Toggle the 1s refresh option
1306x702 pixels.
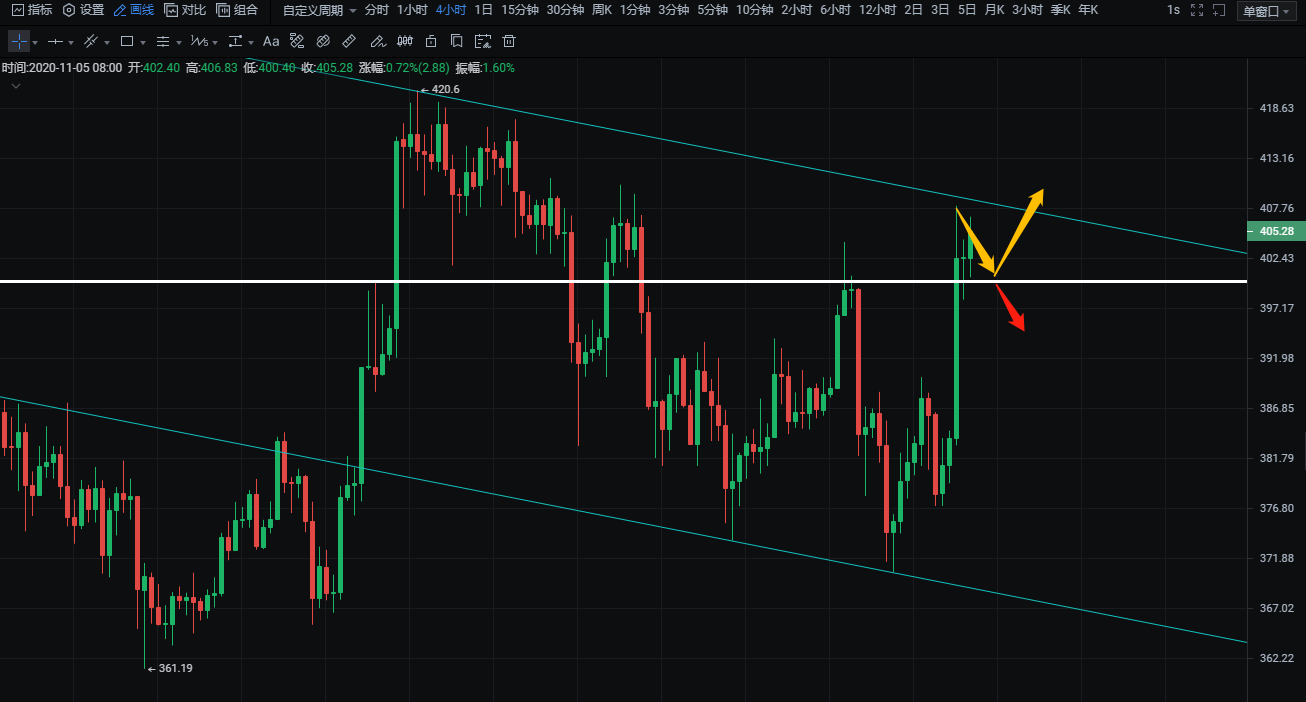1173,10
